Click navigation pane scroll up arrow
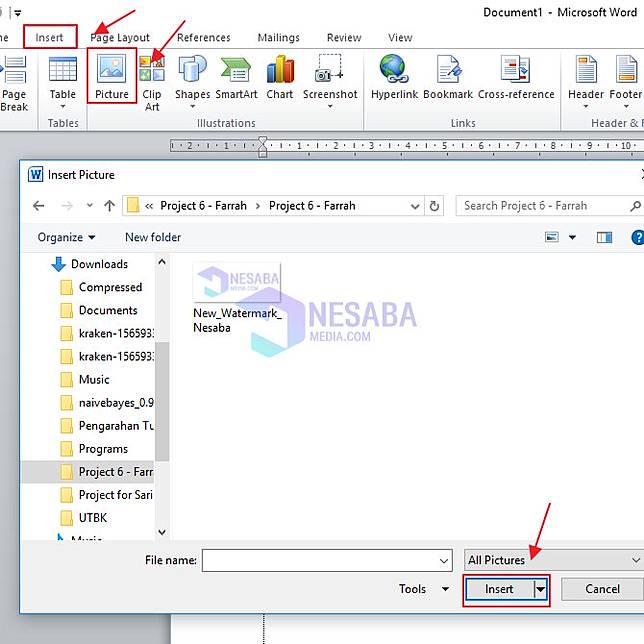This screenshot has width=644, height=644. coord(162,262)
